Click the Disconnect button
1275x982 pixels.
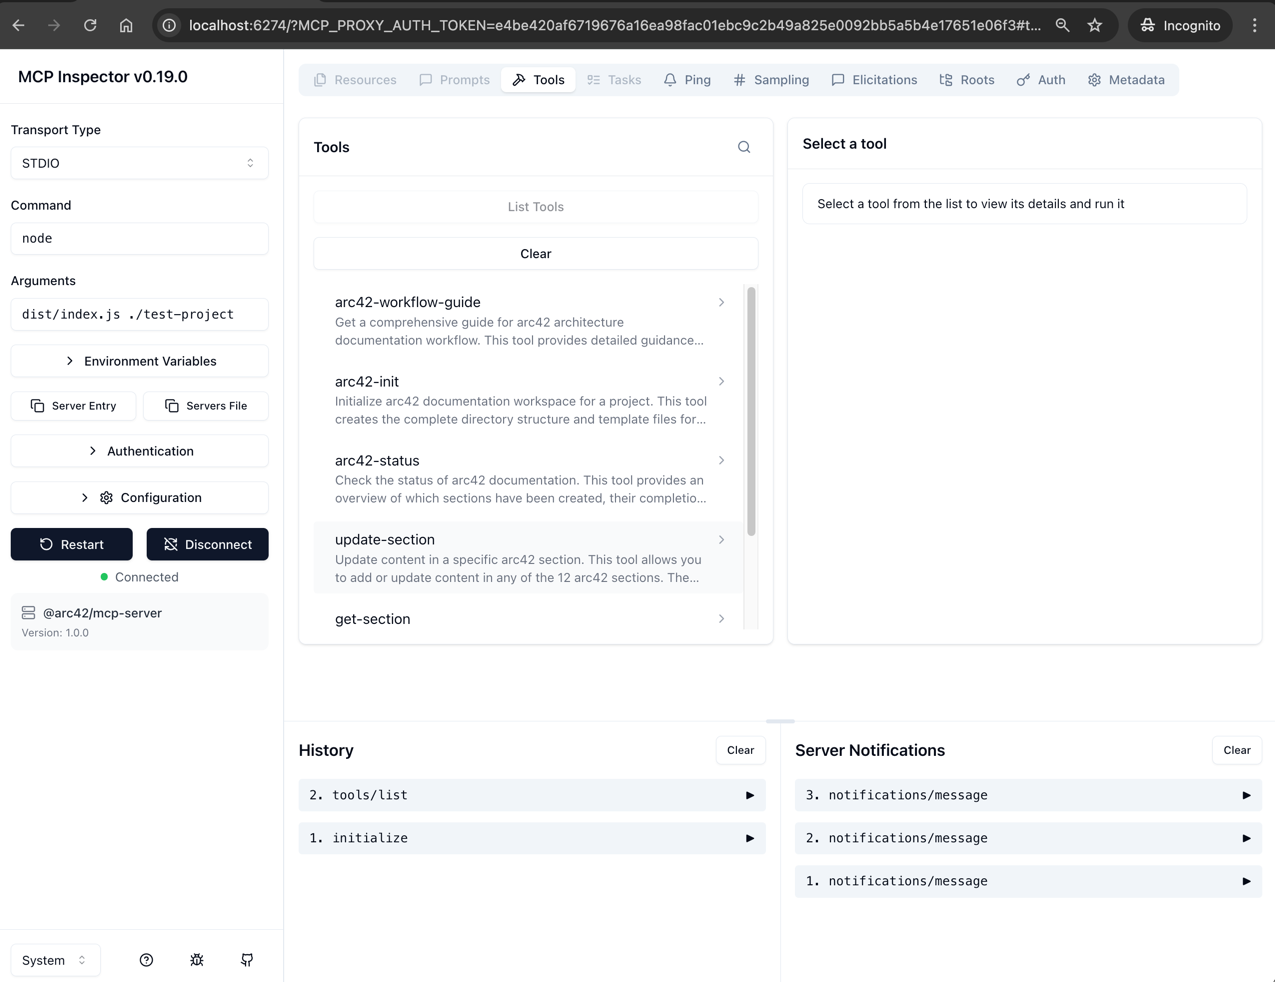[x=207, y=544]
